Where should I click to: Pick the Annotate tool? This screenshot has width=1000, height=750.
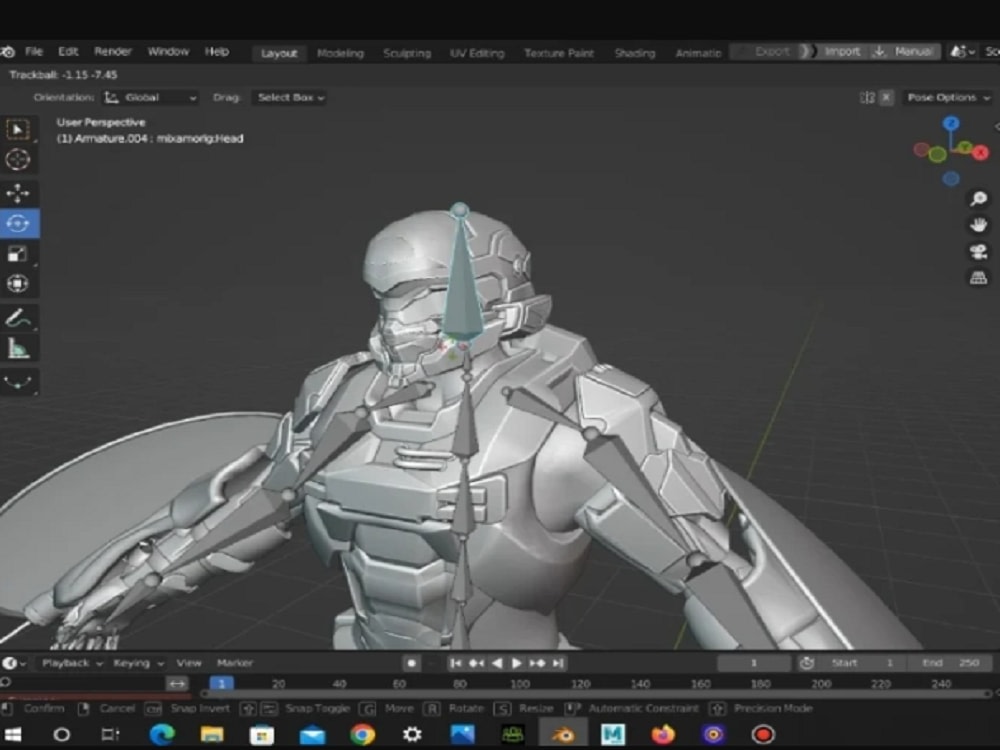coord(16,318)
